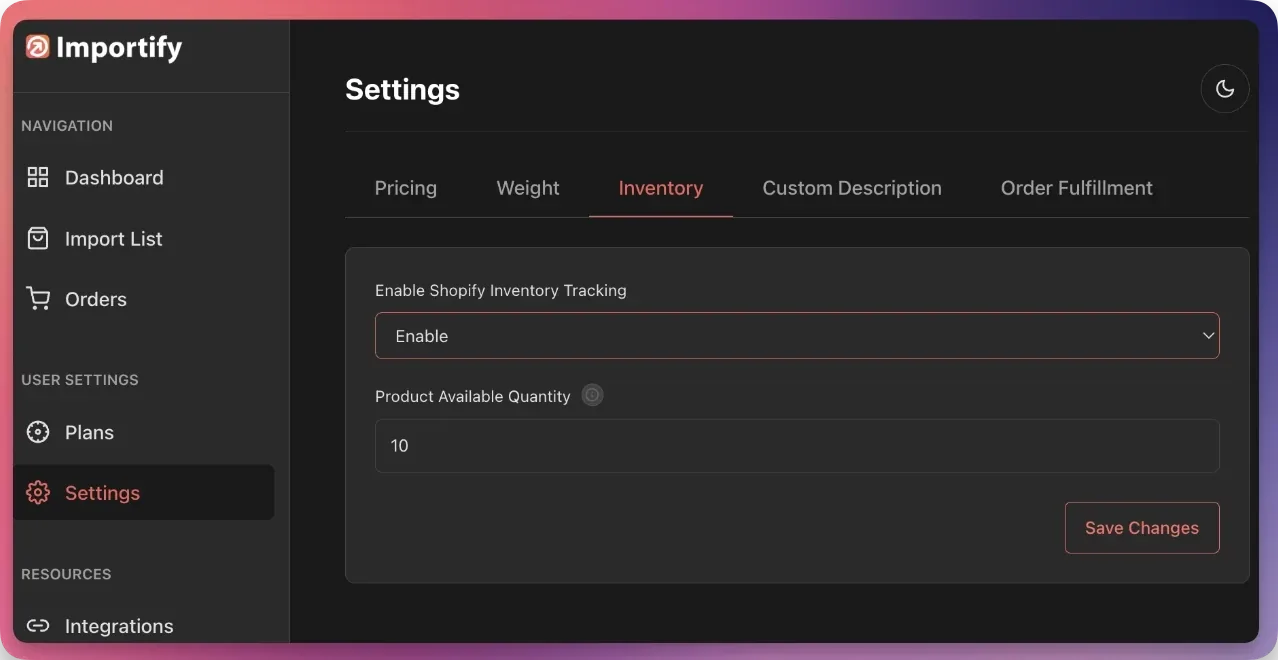The image size is (1278, 660).
Task: Select the Inventory tab
Action: 661,188
